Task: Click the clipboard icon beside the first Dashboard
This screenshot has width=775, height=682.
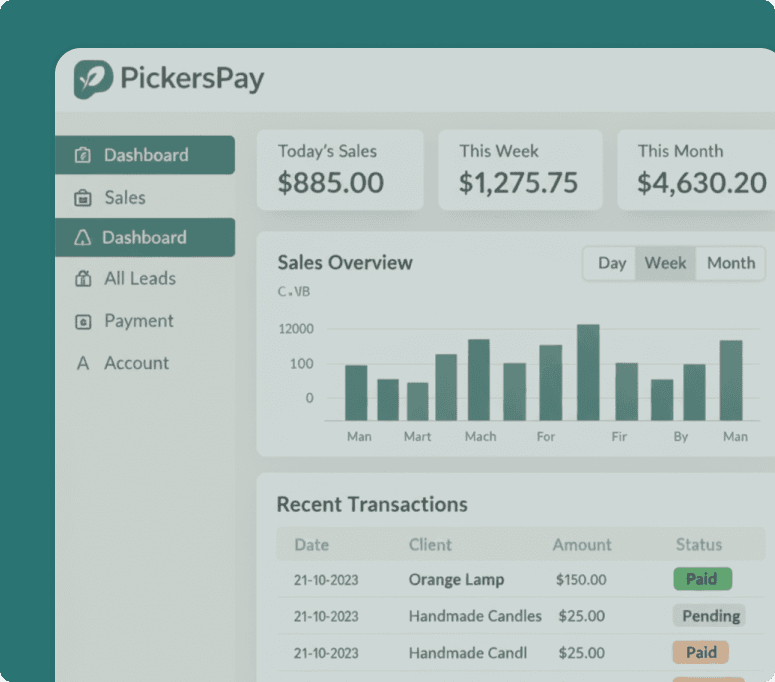Action: [83, 155]
